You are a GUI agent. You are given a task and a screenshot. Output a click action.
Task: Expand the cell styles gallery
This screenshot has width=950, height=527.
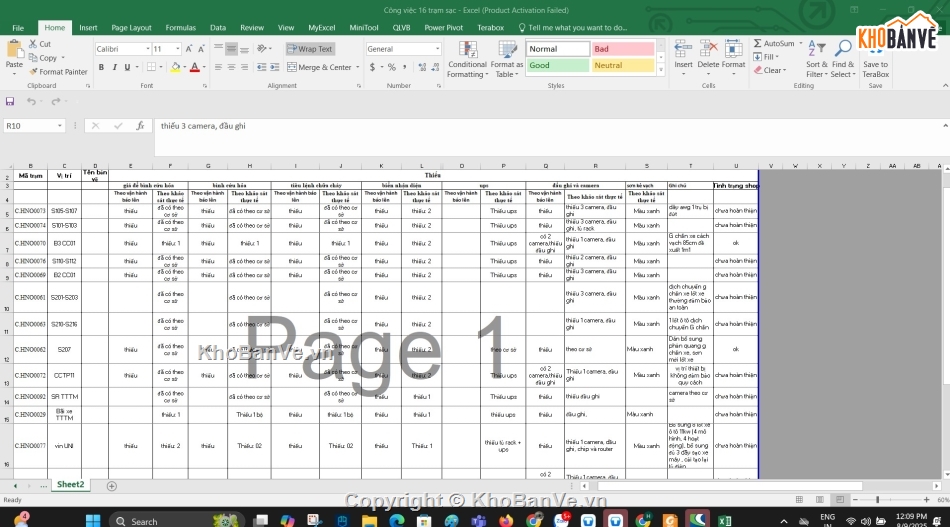coord(660,70)
